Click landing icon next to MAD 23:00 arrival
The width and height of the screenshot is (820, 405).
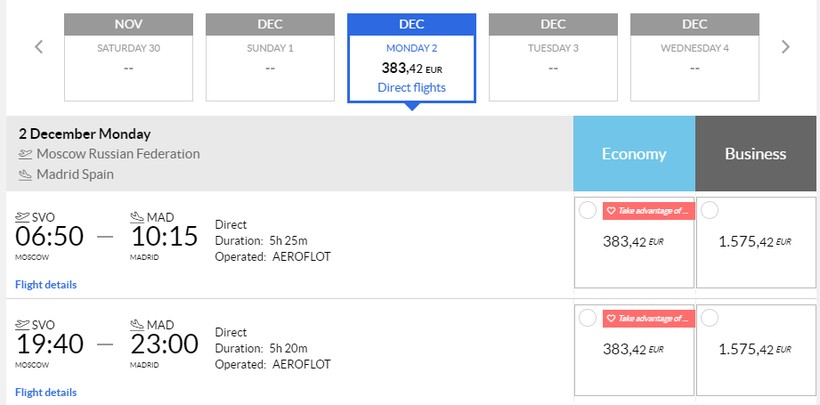(x=137, y=325)
